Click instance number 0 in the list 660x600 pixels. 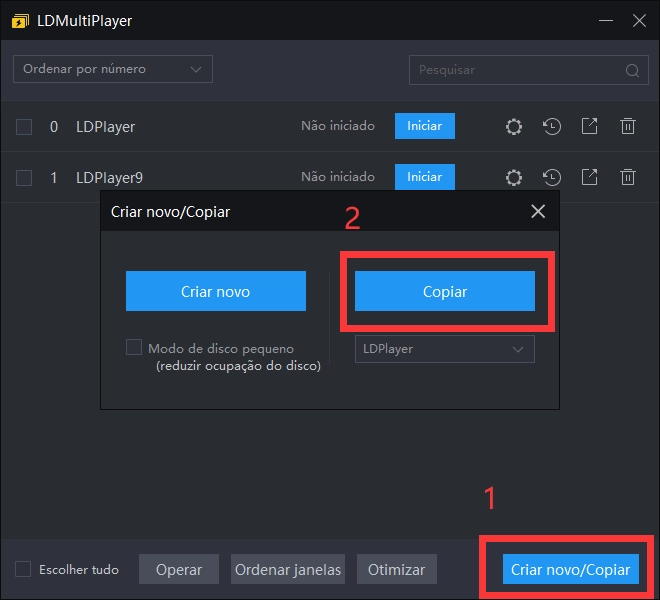point(54,127)
